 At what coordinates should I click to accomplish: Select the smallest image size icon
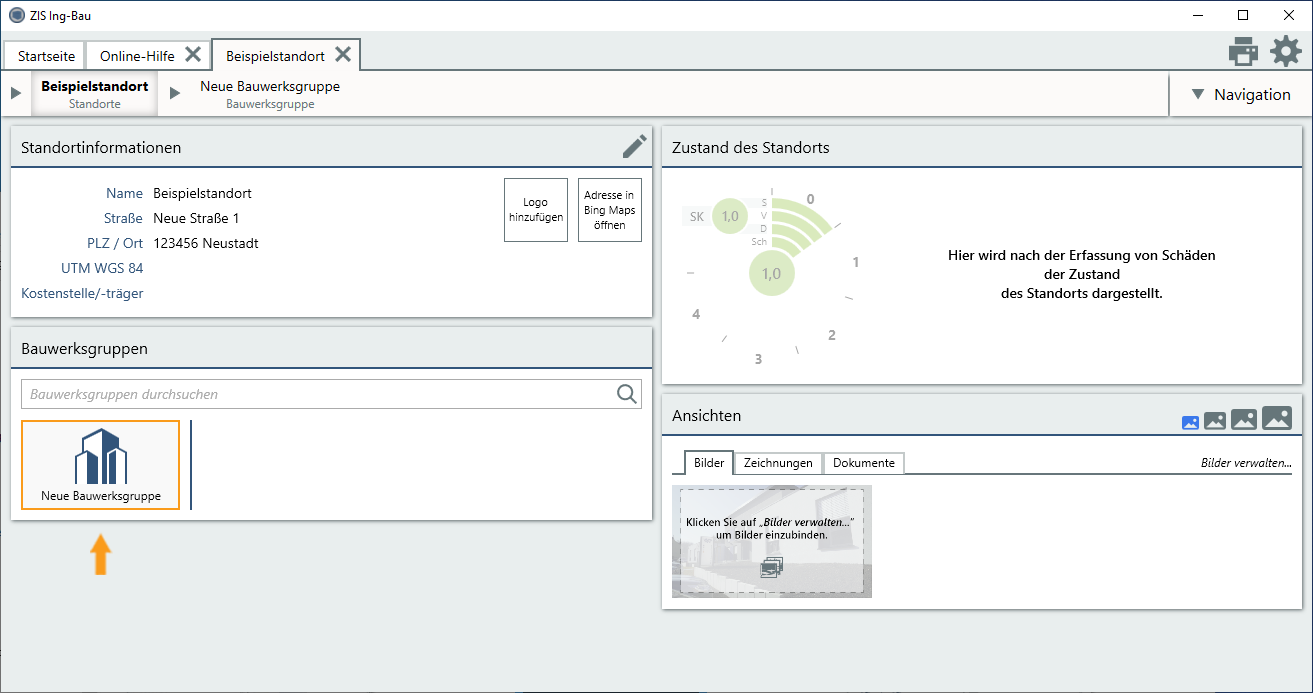pyautogui.click(x=1190, y=423)
